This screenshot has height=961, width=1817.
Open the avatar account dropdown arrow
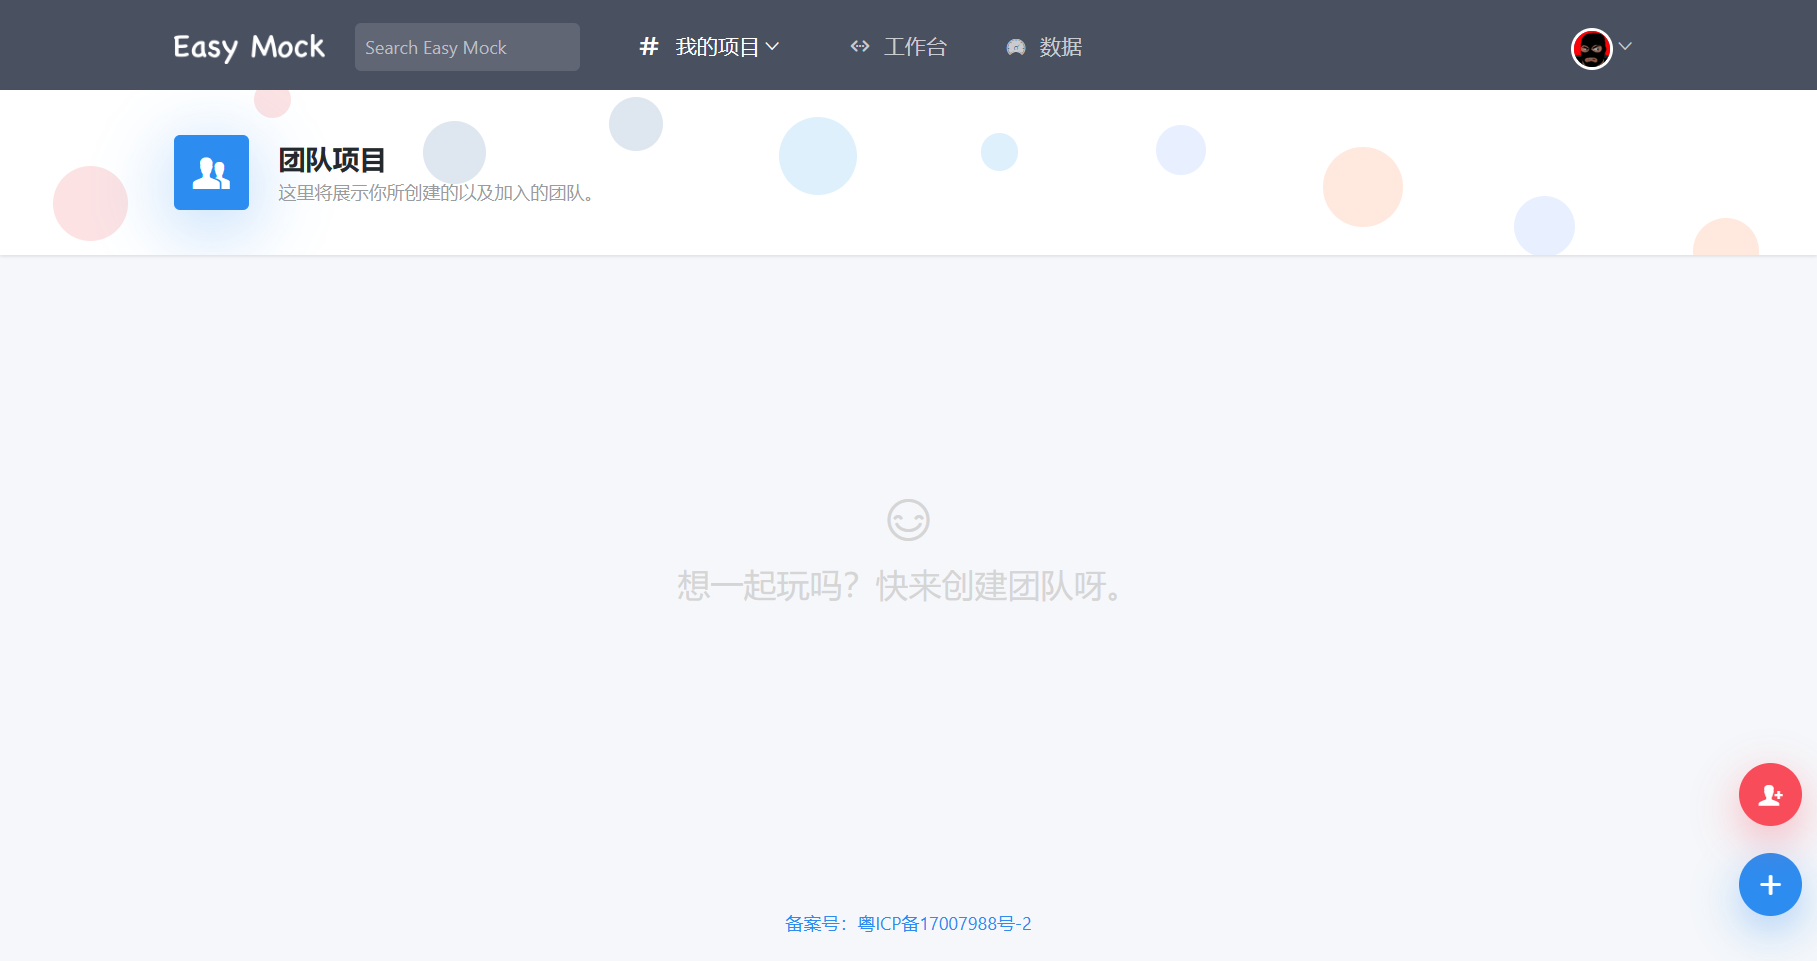(x=1626, y=47)
